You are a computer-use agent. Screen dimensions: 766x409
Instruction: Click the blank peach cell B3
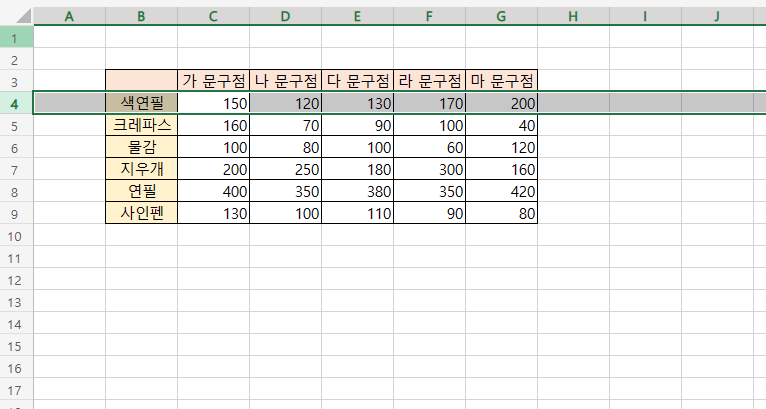tap(141, 80)
